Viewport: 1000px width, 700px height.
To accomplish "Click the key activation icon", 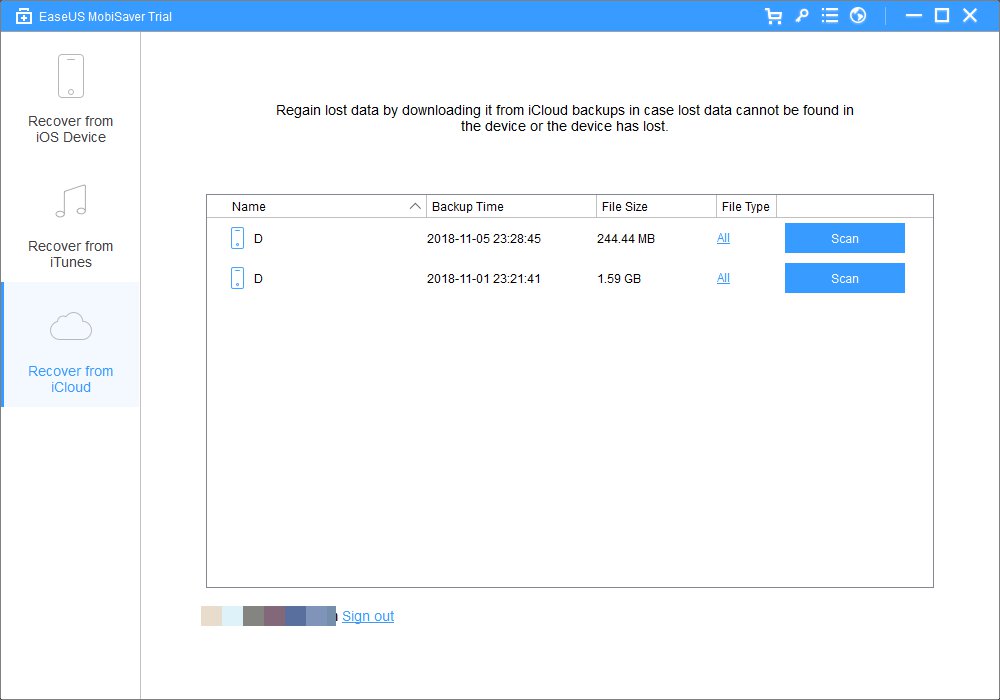I will point(801,16).
